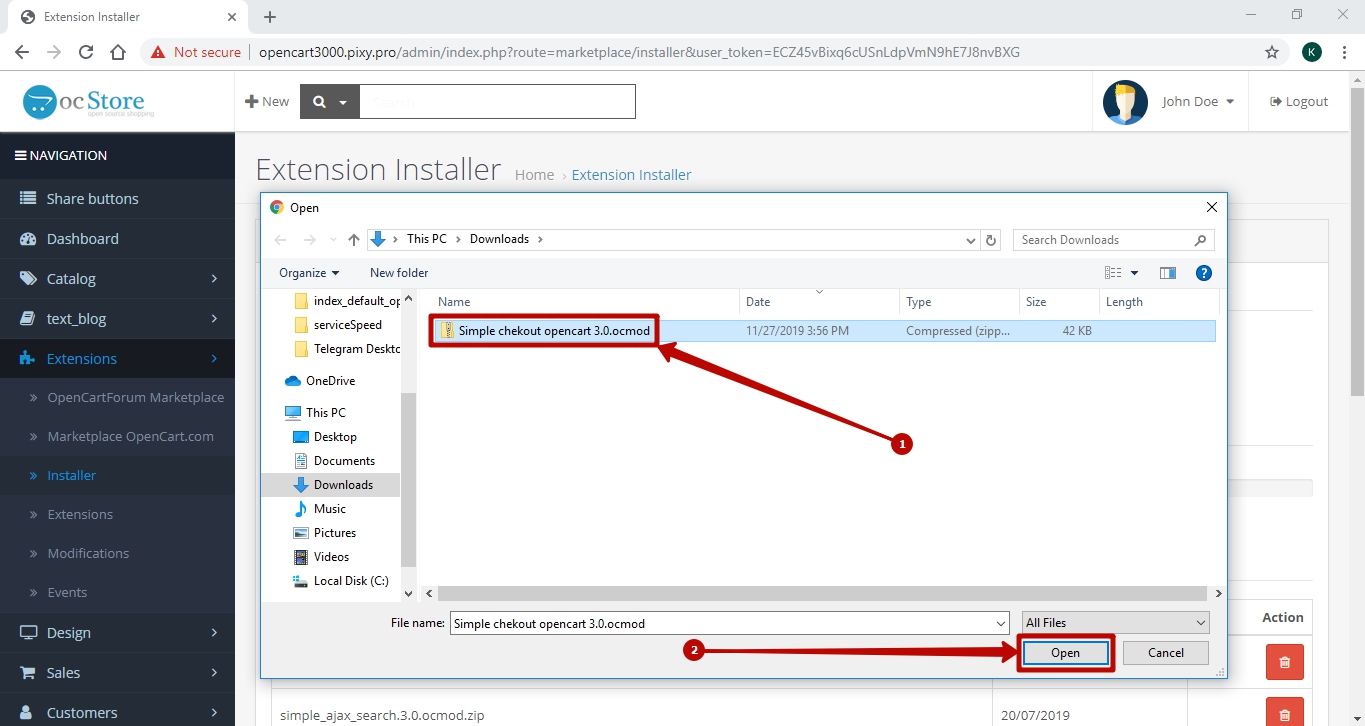This screenshot has width=1365, height=726.
Task: Delete extension with red trash button
Action: pos(1284,661)
